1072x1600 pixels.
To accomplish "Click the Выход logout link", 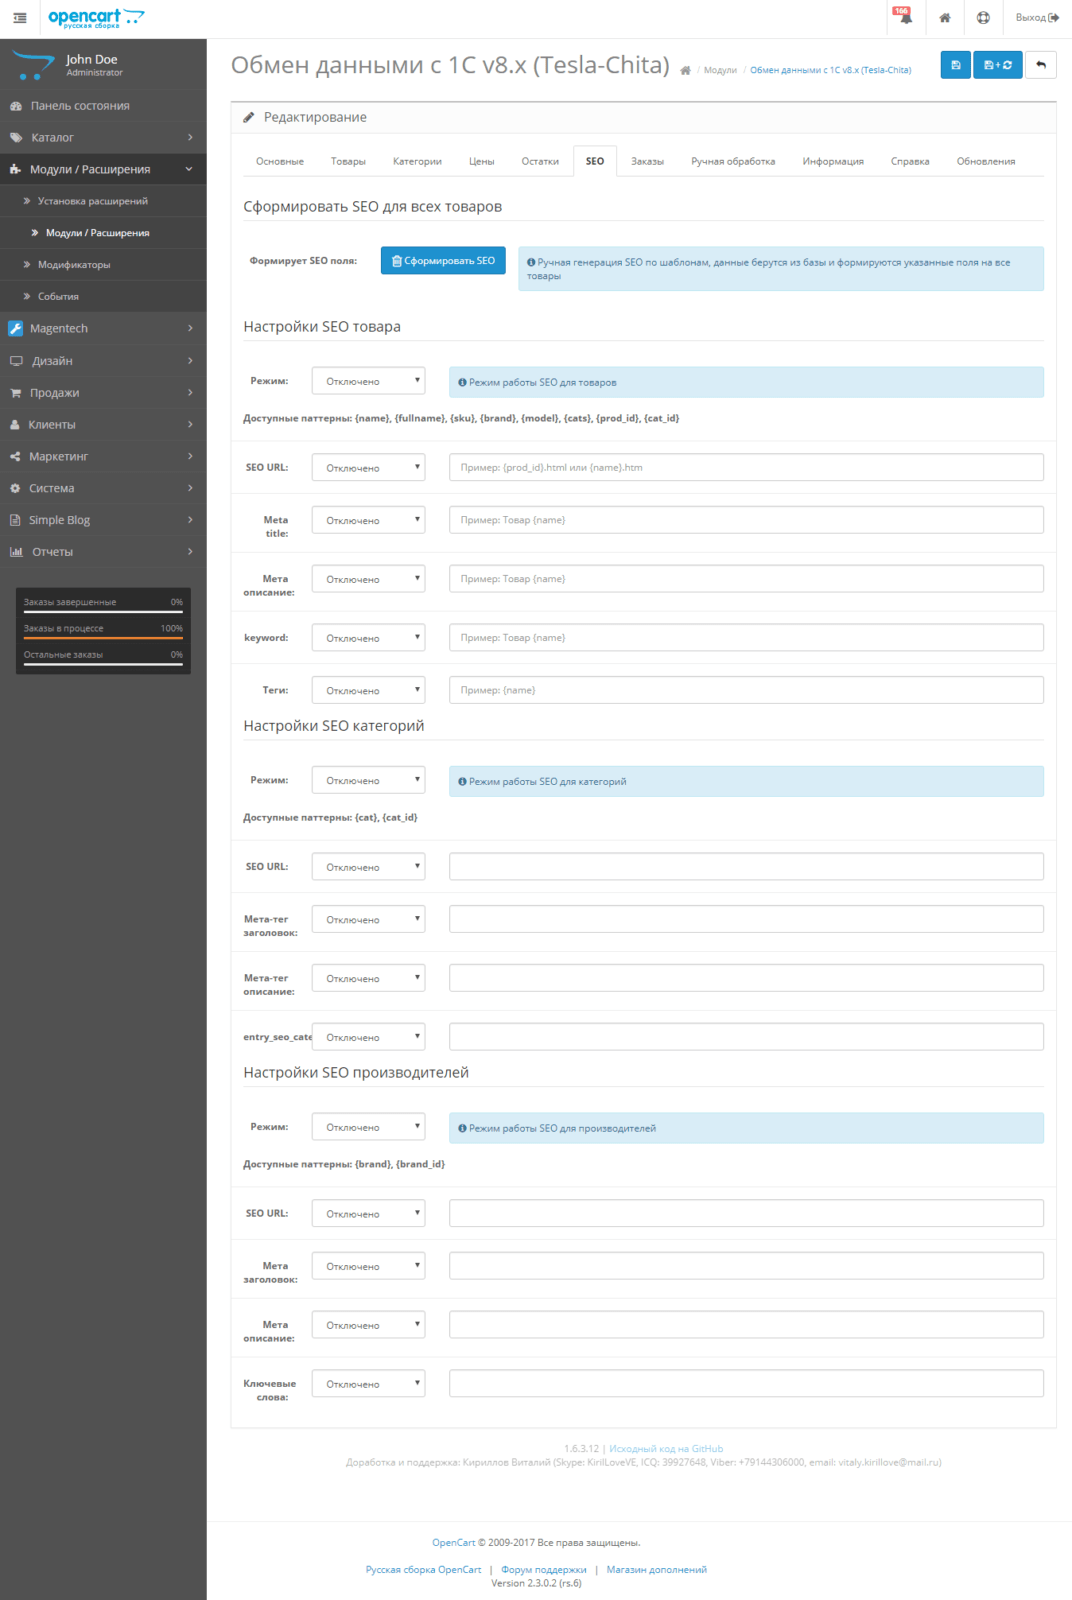I will (x=1037, y=18).
